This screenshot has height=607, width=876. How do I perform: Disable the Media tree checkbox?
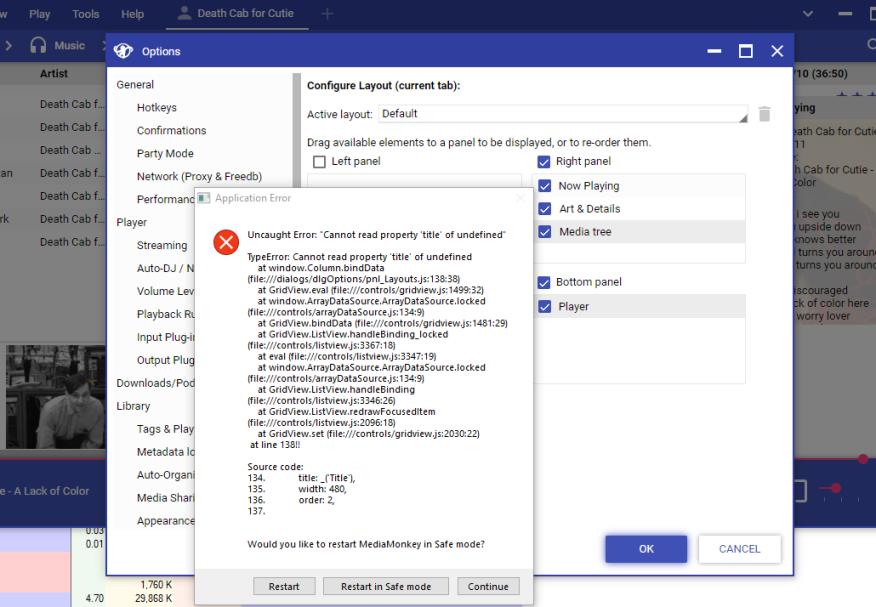[x=545, y=232]
